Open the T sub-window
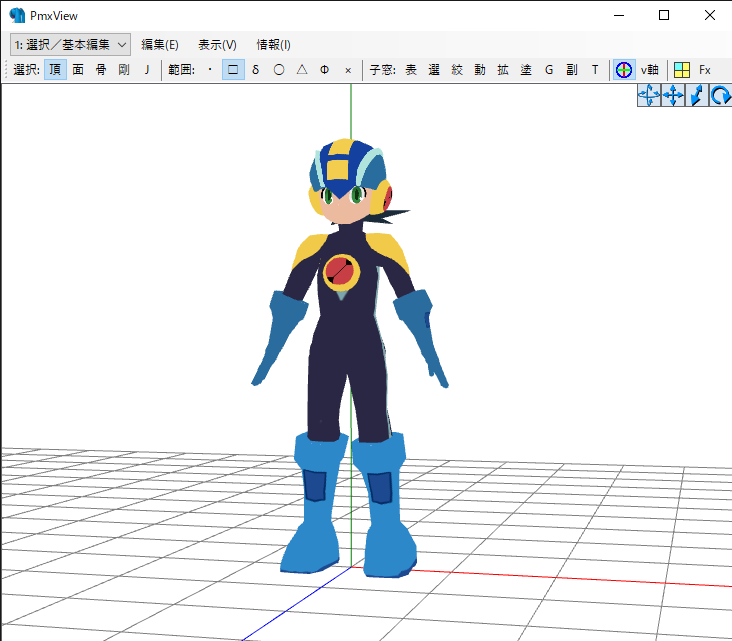The width and height of the screenshot is (732, 641). coord(595,70)
